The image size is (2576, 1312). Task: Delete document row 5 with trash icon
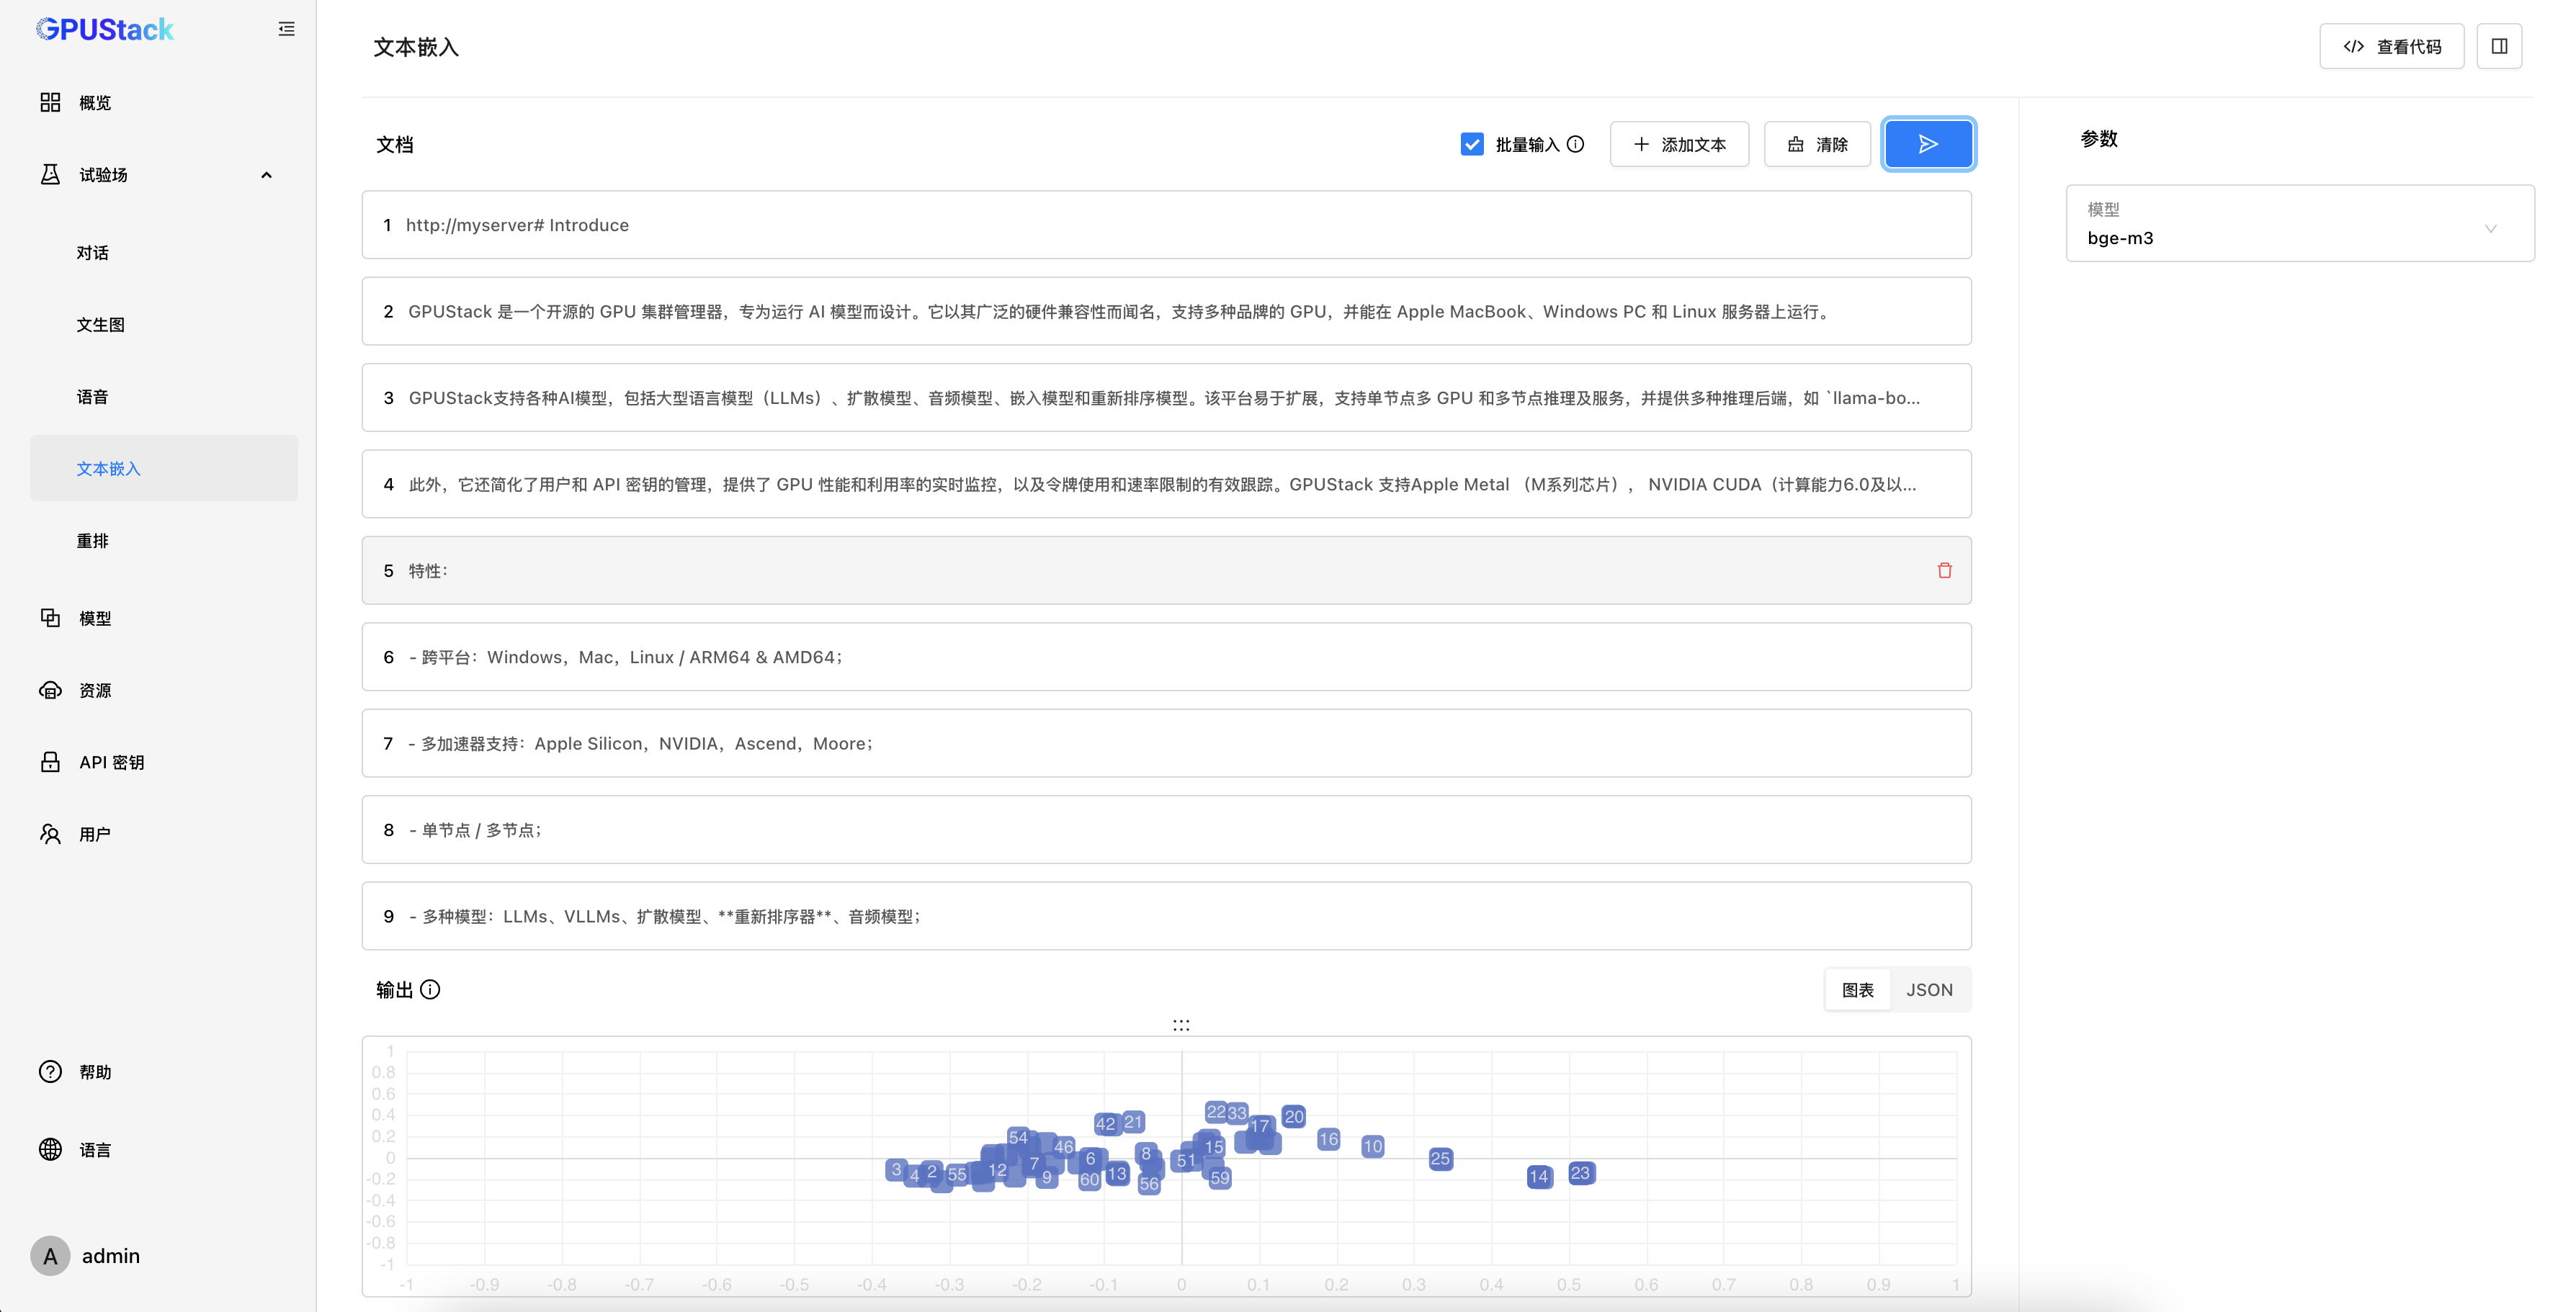tap(1944, 570)
